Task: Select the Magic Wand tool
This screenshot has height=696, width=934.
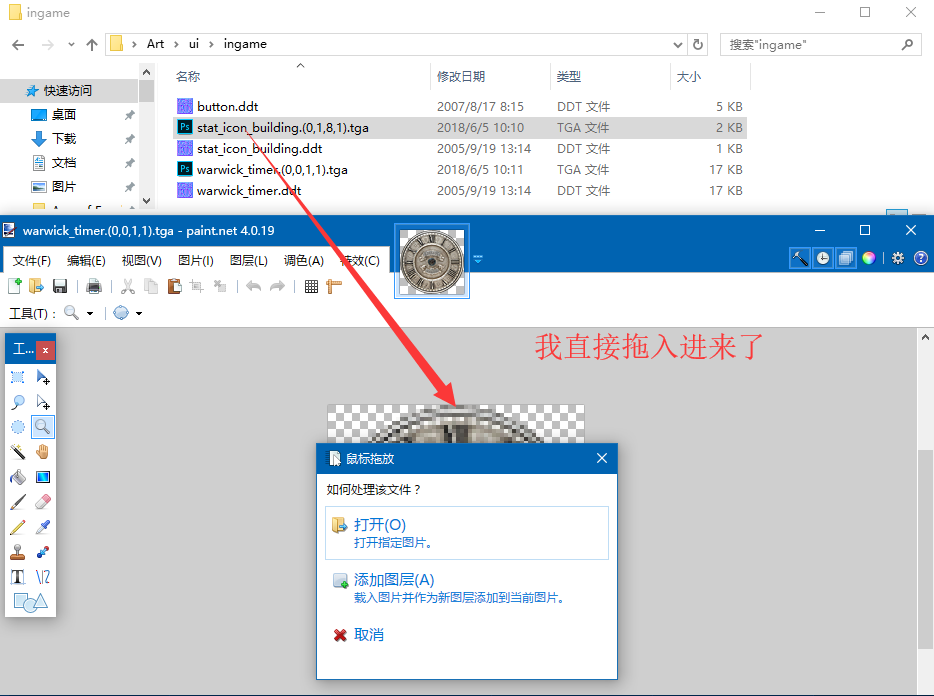Action: (x=18, y=452)
